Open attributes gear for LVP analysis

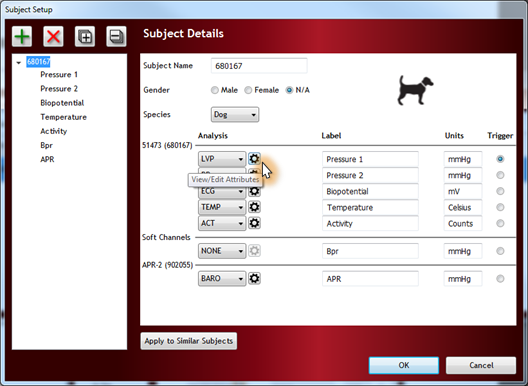254,159
